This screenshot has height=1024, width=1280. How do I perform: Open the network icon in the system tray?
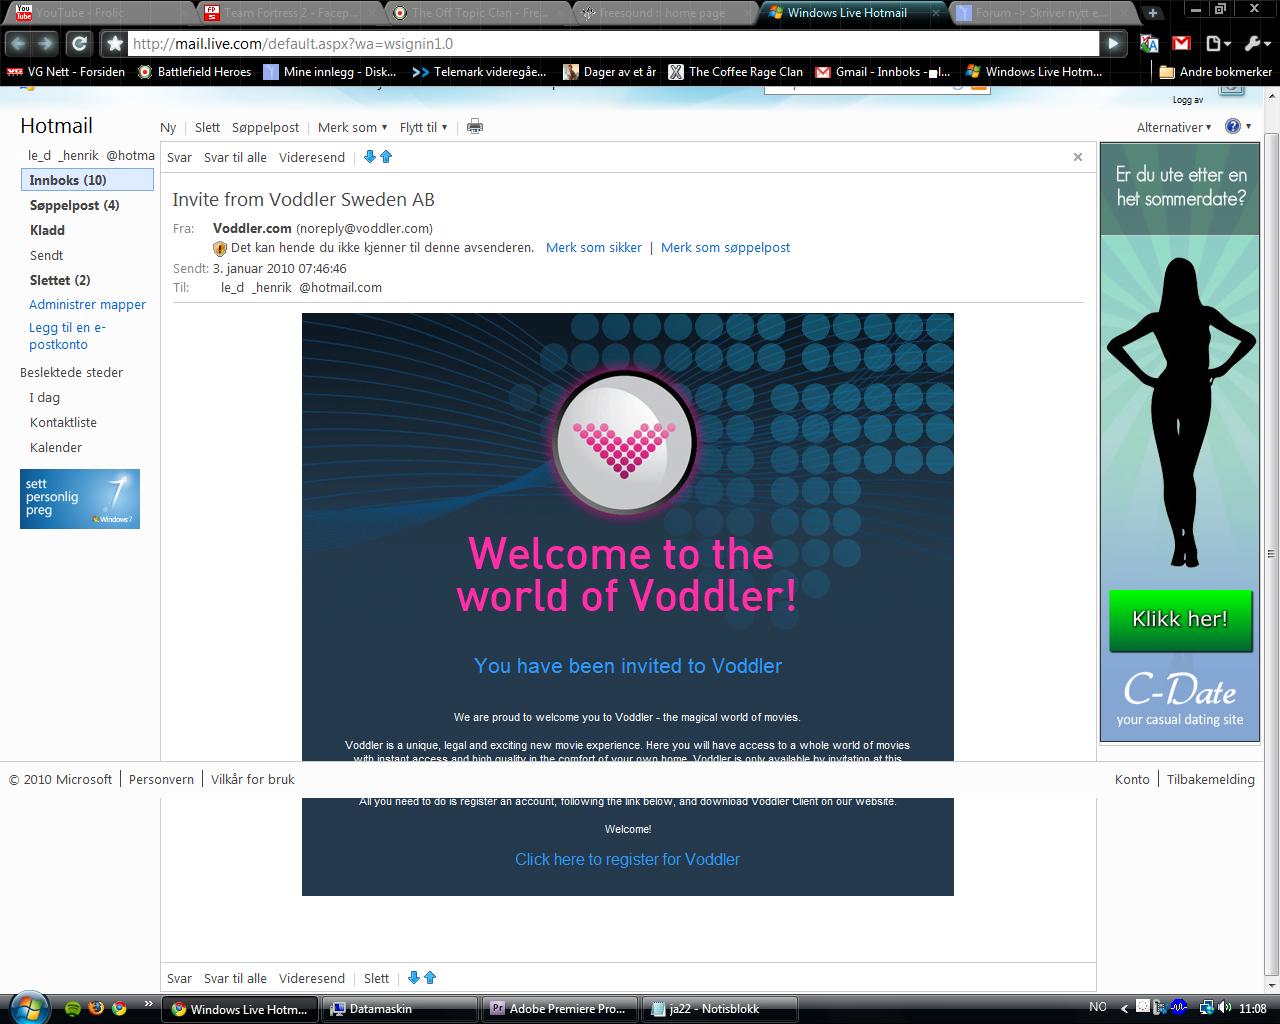coord(1207,1008)
